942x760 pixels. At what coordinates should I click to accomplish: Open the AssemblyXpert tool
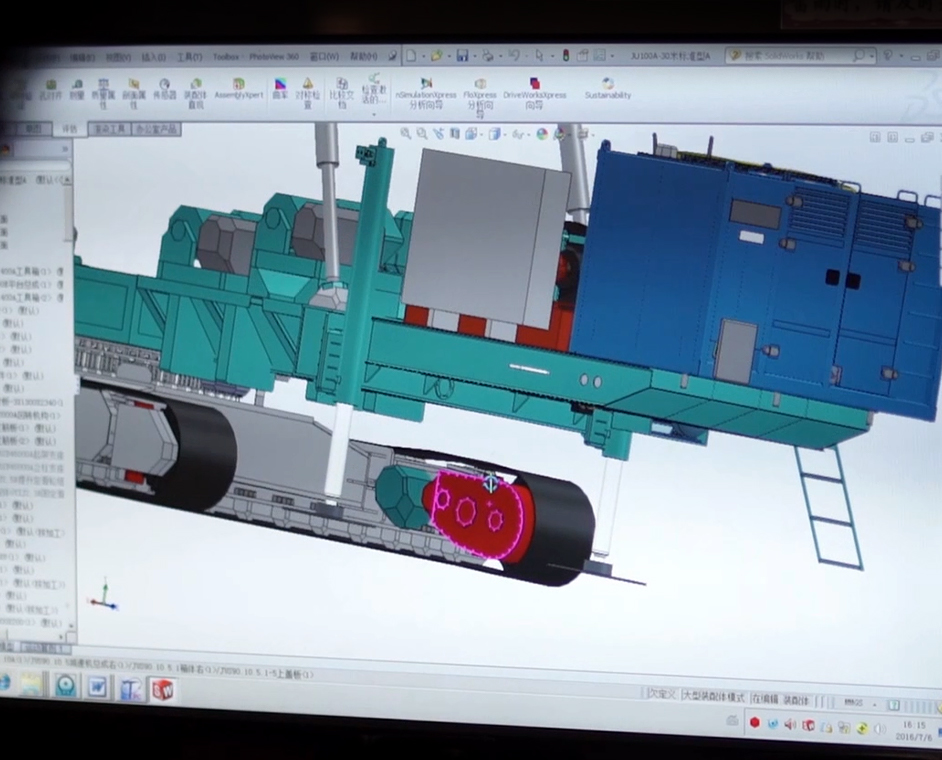pos(239,88)
